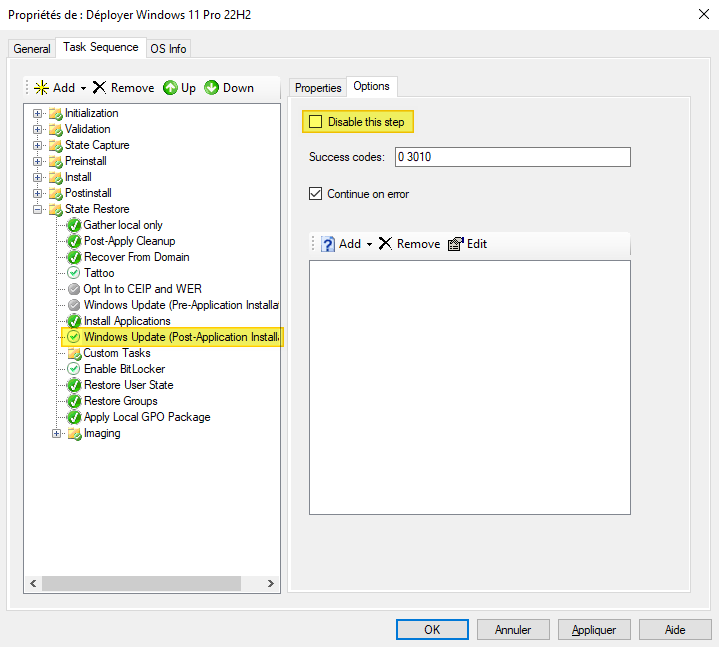
Task: Select the Initialization folder icon
Action: click(56, 113)
